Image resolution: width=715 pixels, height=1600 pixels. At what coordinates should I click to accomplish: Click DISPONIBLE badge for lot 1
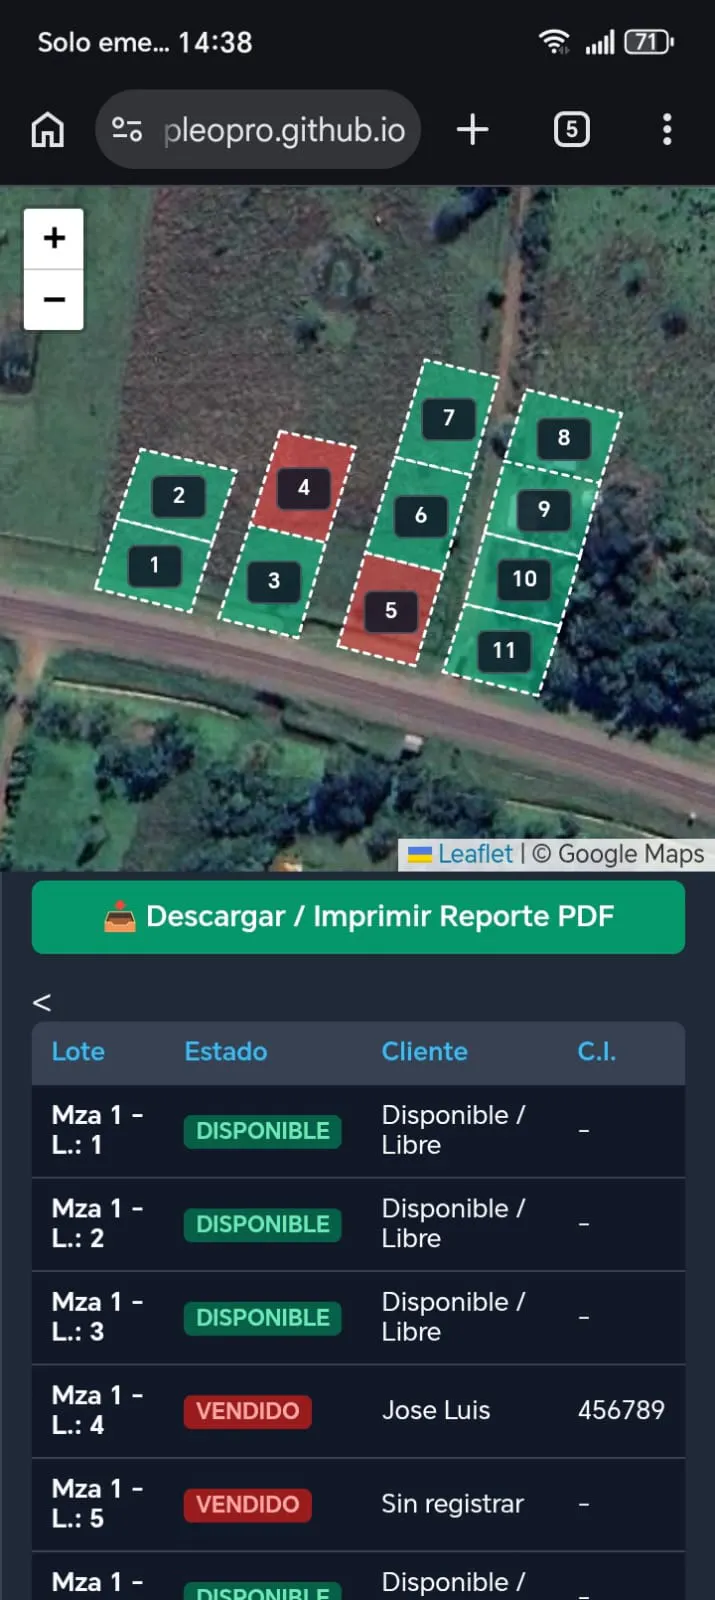click(263, 1131)
